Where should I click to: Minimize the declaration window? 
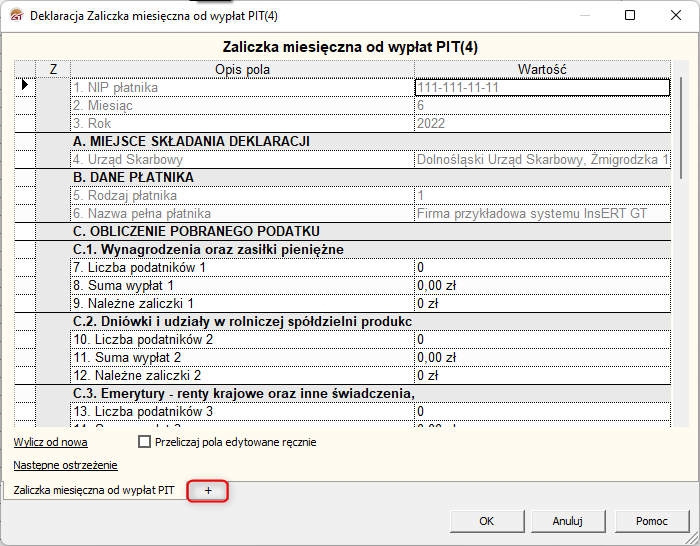(585, 16)
